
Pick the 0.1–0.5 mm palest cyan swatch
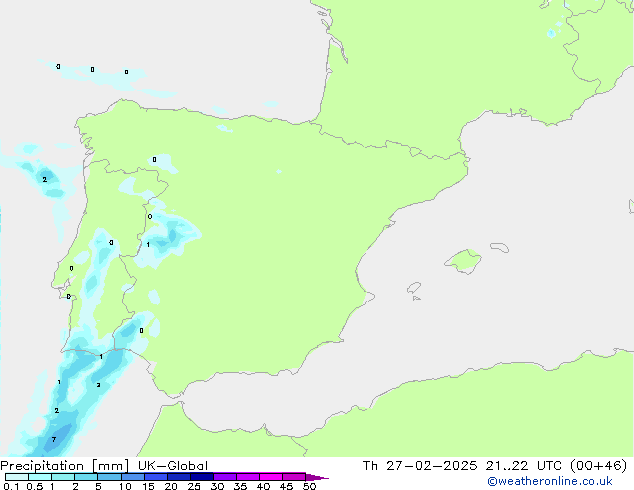coord(17,477)
